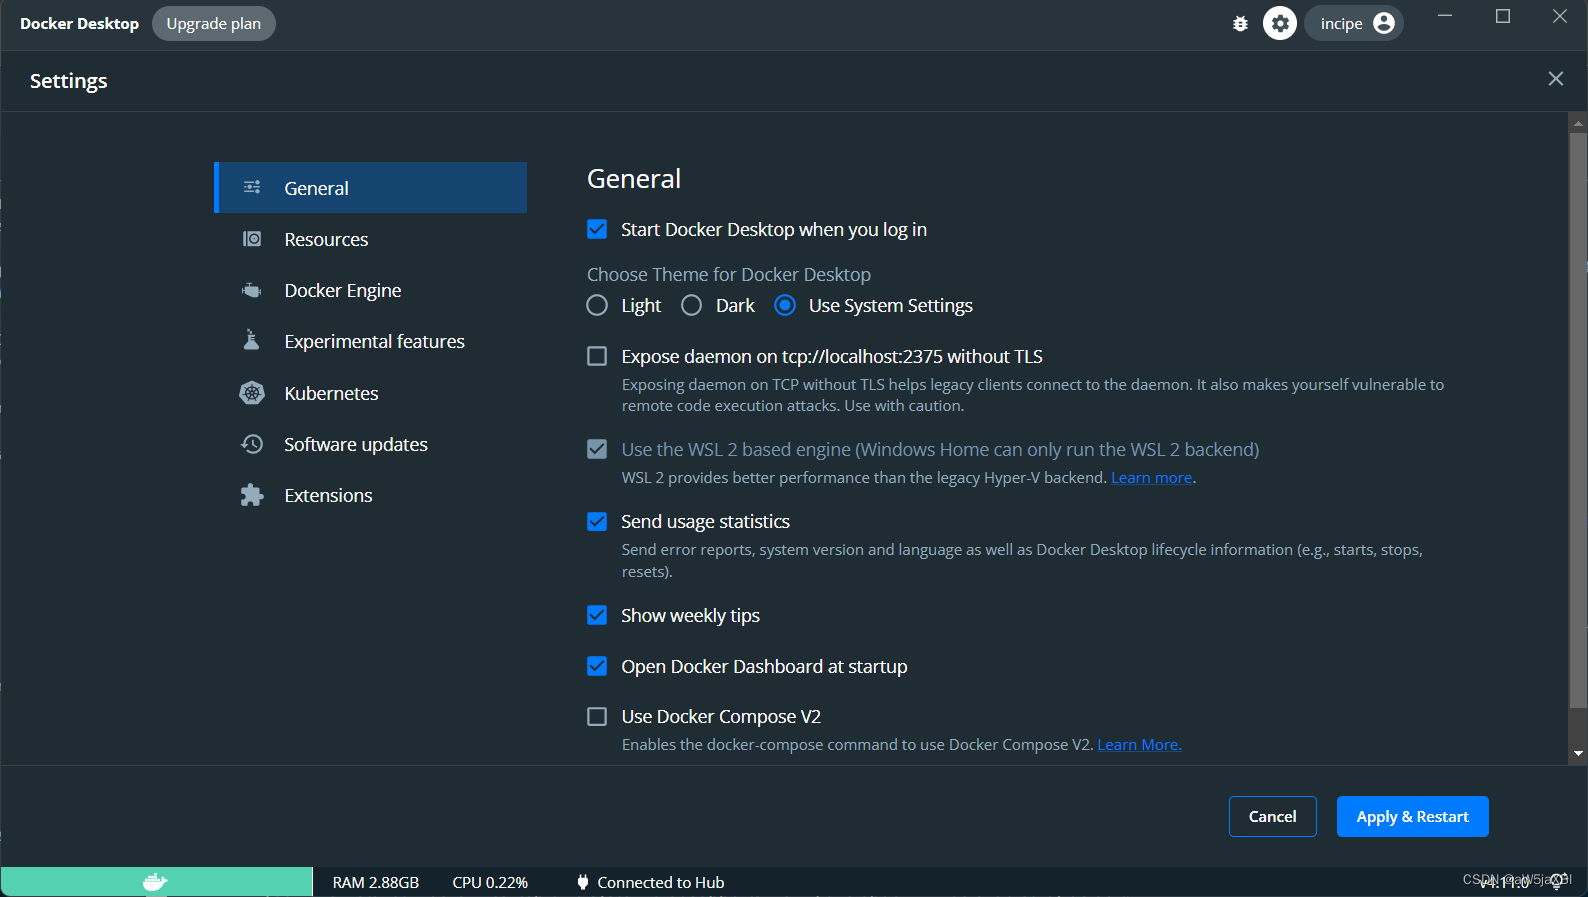The image size is (1588, 897).
Task: Click the Choose Theme for Docker Desktop label
Action: pos(729,274)
